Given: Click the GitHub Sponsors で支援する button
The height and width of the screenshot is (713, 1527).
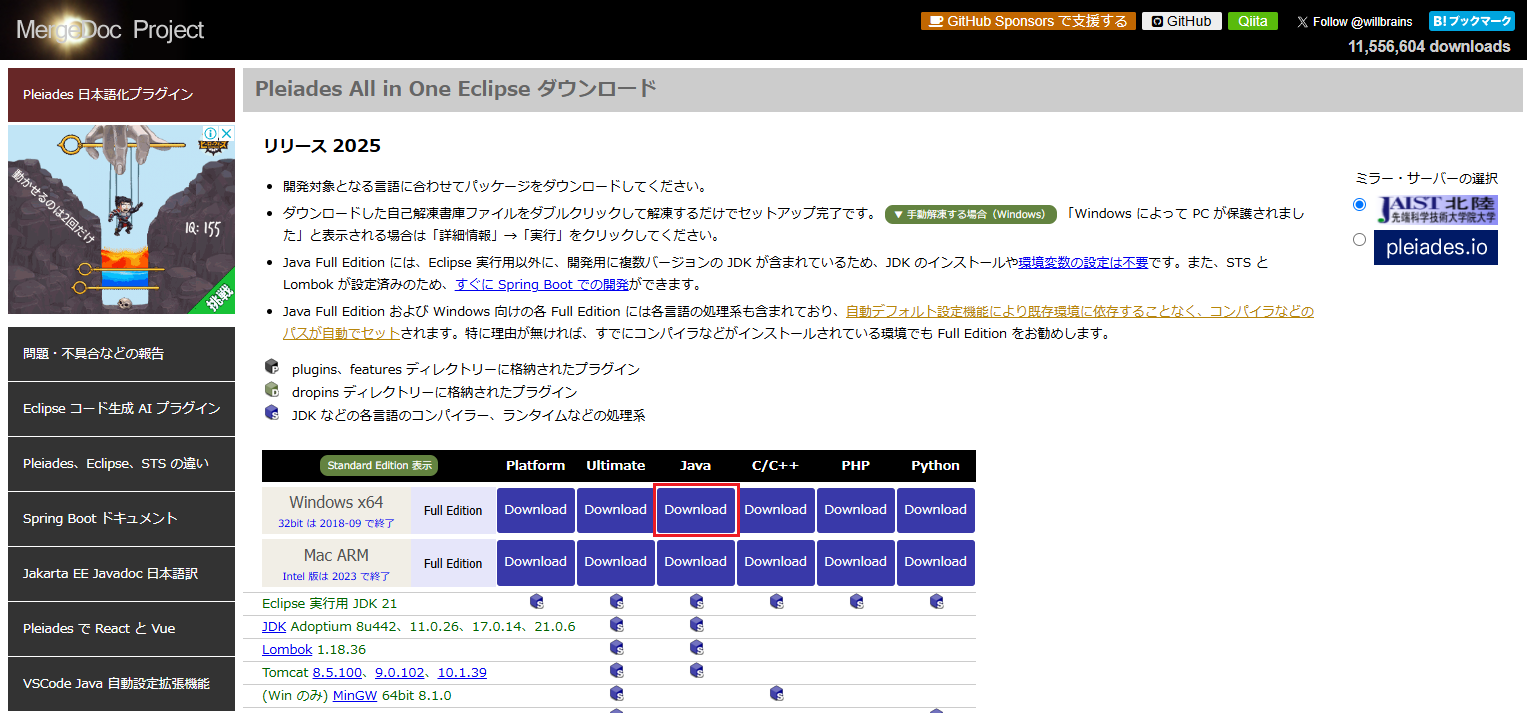Looking at the screenshot, I should point(1028,21).
